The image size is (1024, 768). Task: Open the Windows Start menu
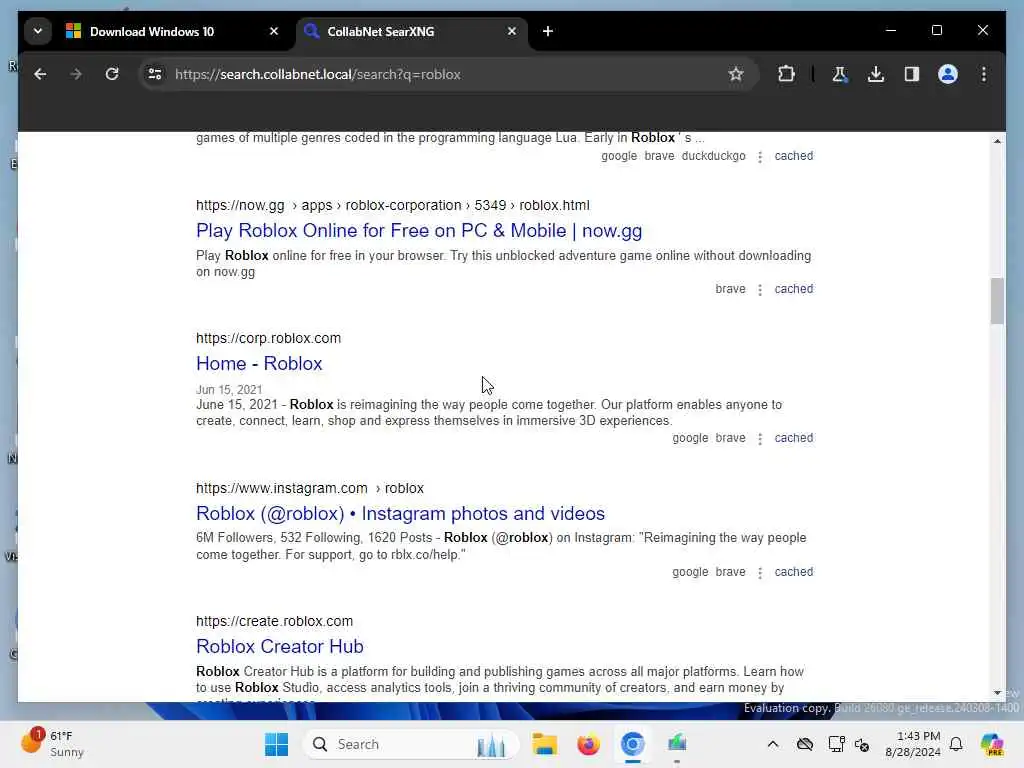(276, 744)
